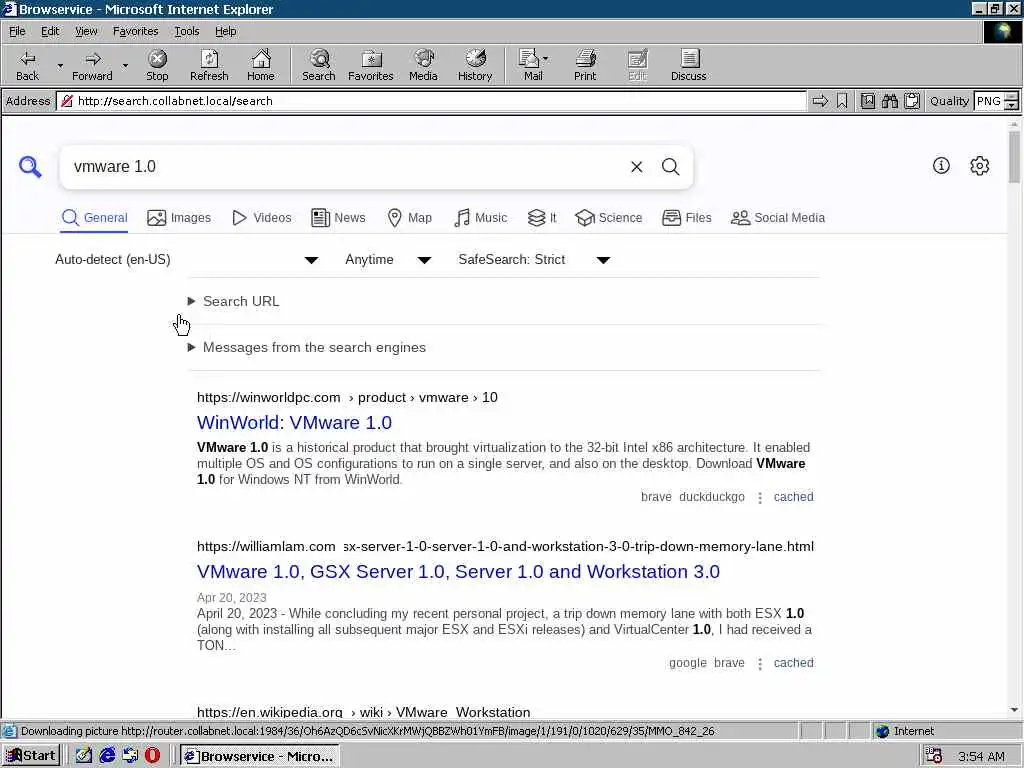The width and height of the screenshot is (1024, 768).
Task: Switch to the Videos tab
Action: [262, 217]
